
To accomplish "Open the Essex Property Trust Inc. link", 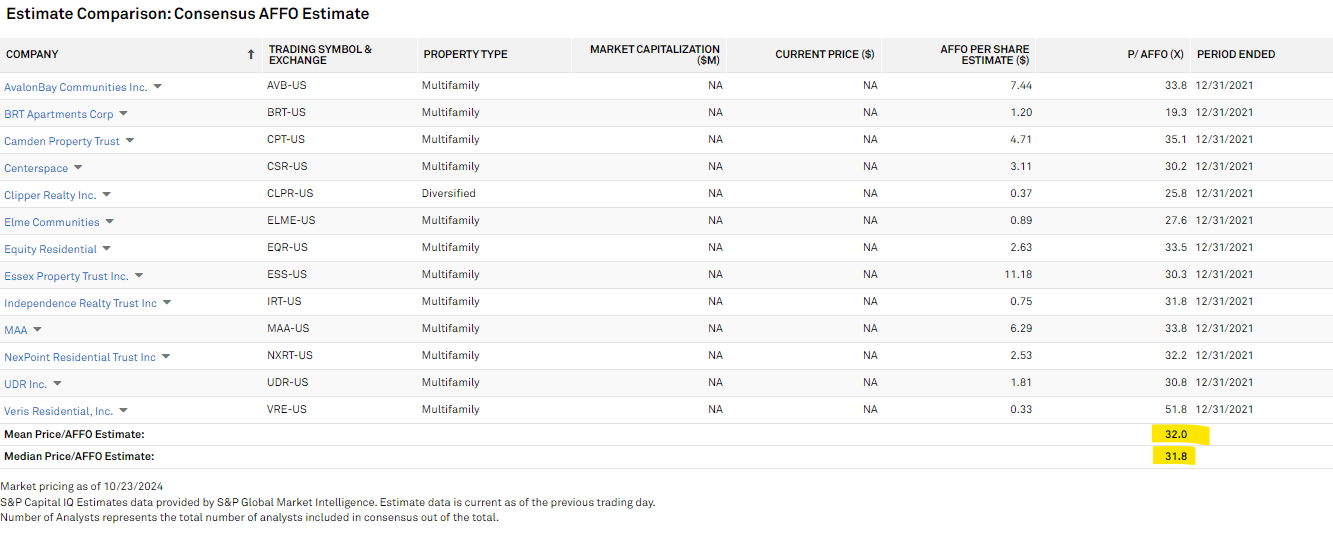I will coord(66,276).
